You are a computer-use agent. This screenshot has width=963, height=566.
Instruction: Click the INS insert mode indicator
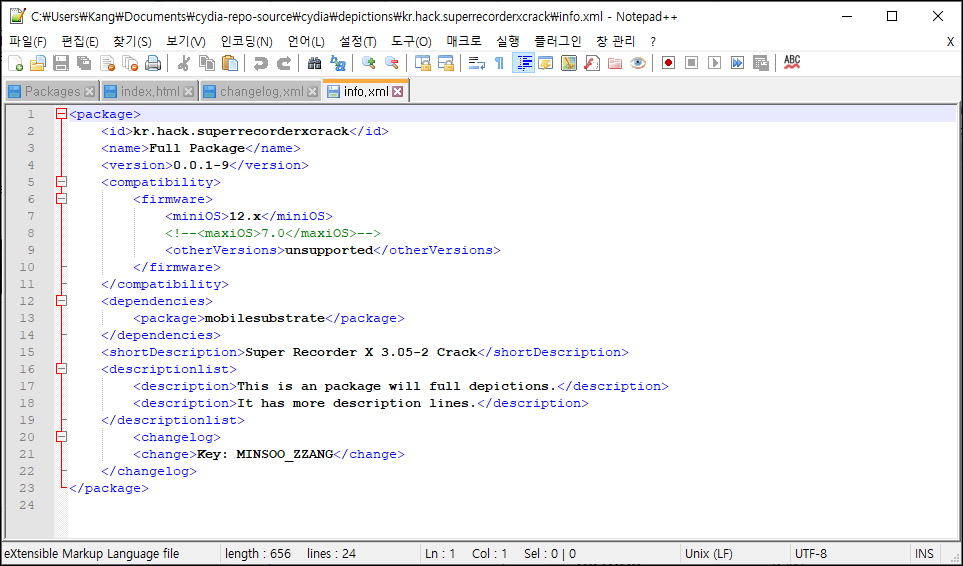(924, 554)
